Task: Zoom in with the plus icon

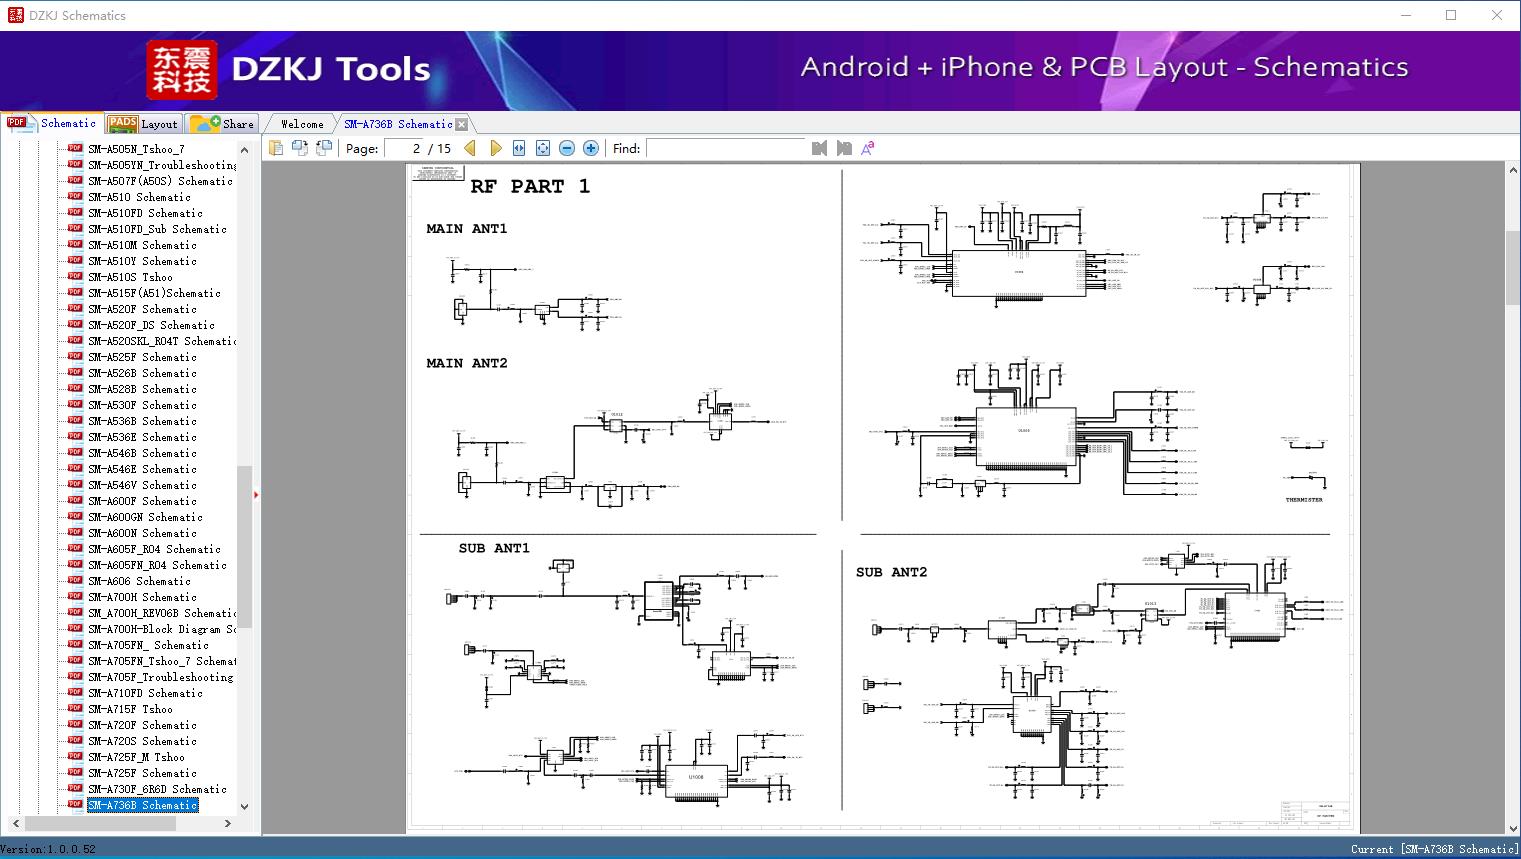Action: pyautogui.click(x=591, y=148)
